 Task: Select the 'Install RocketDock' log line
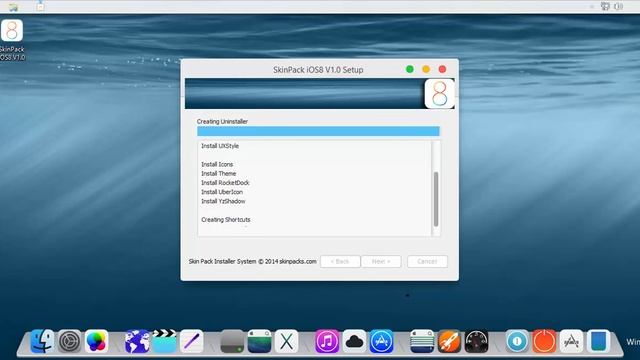point(225,183)
